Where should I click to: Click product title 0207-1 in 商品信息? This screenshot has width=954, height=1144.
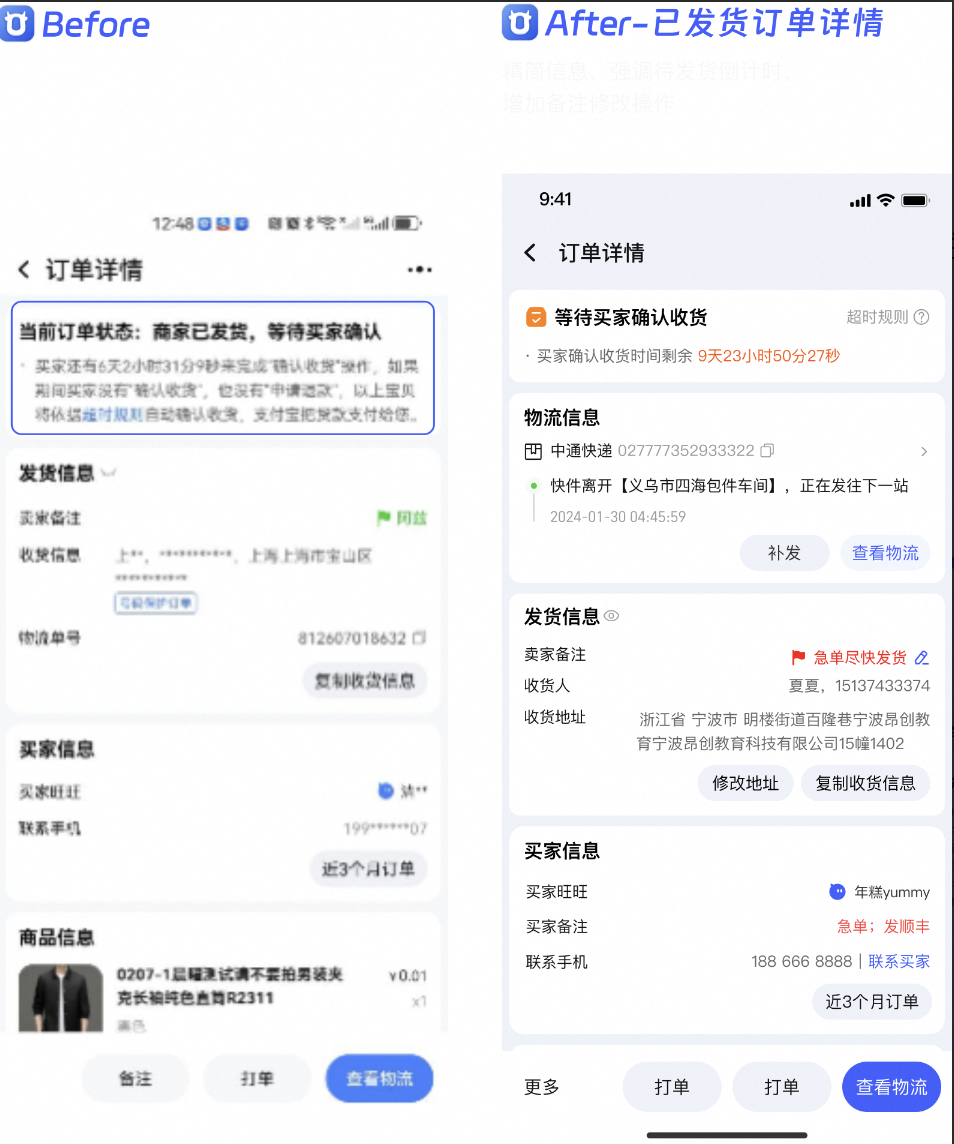(230, 986)
